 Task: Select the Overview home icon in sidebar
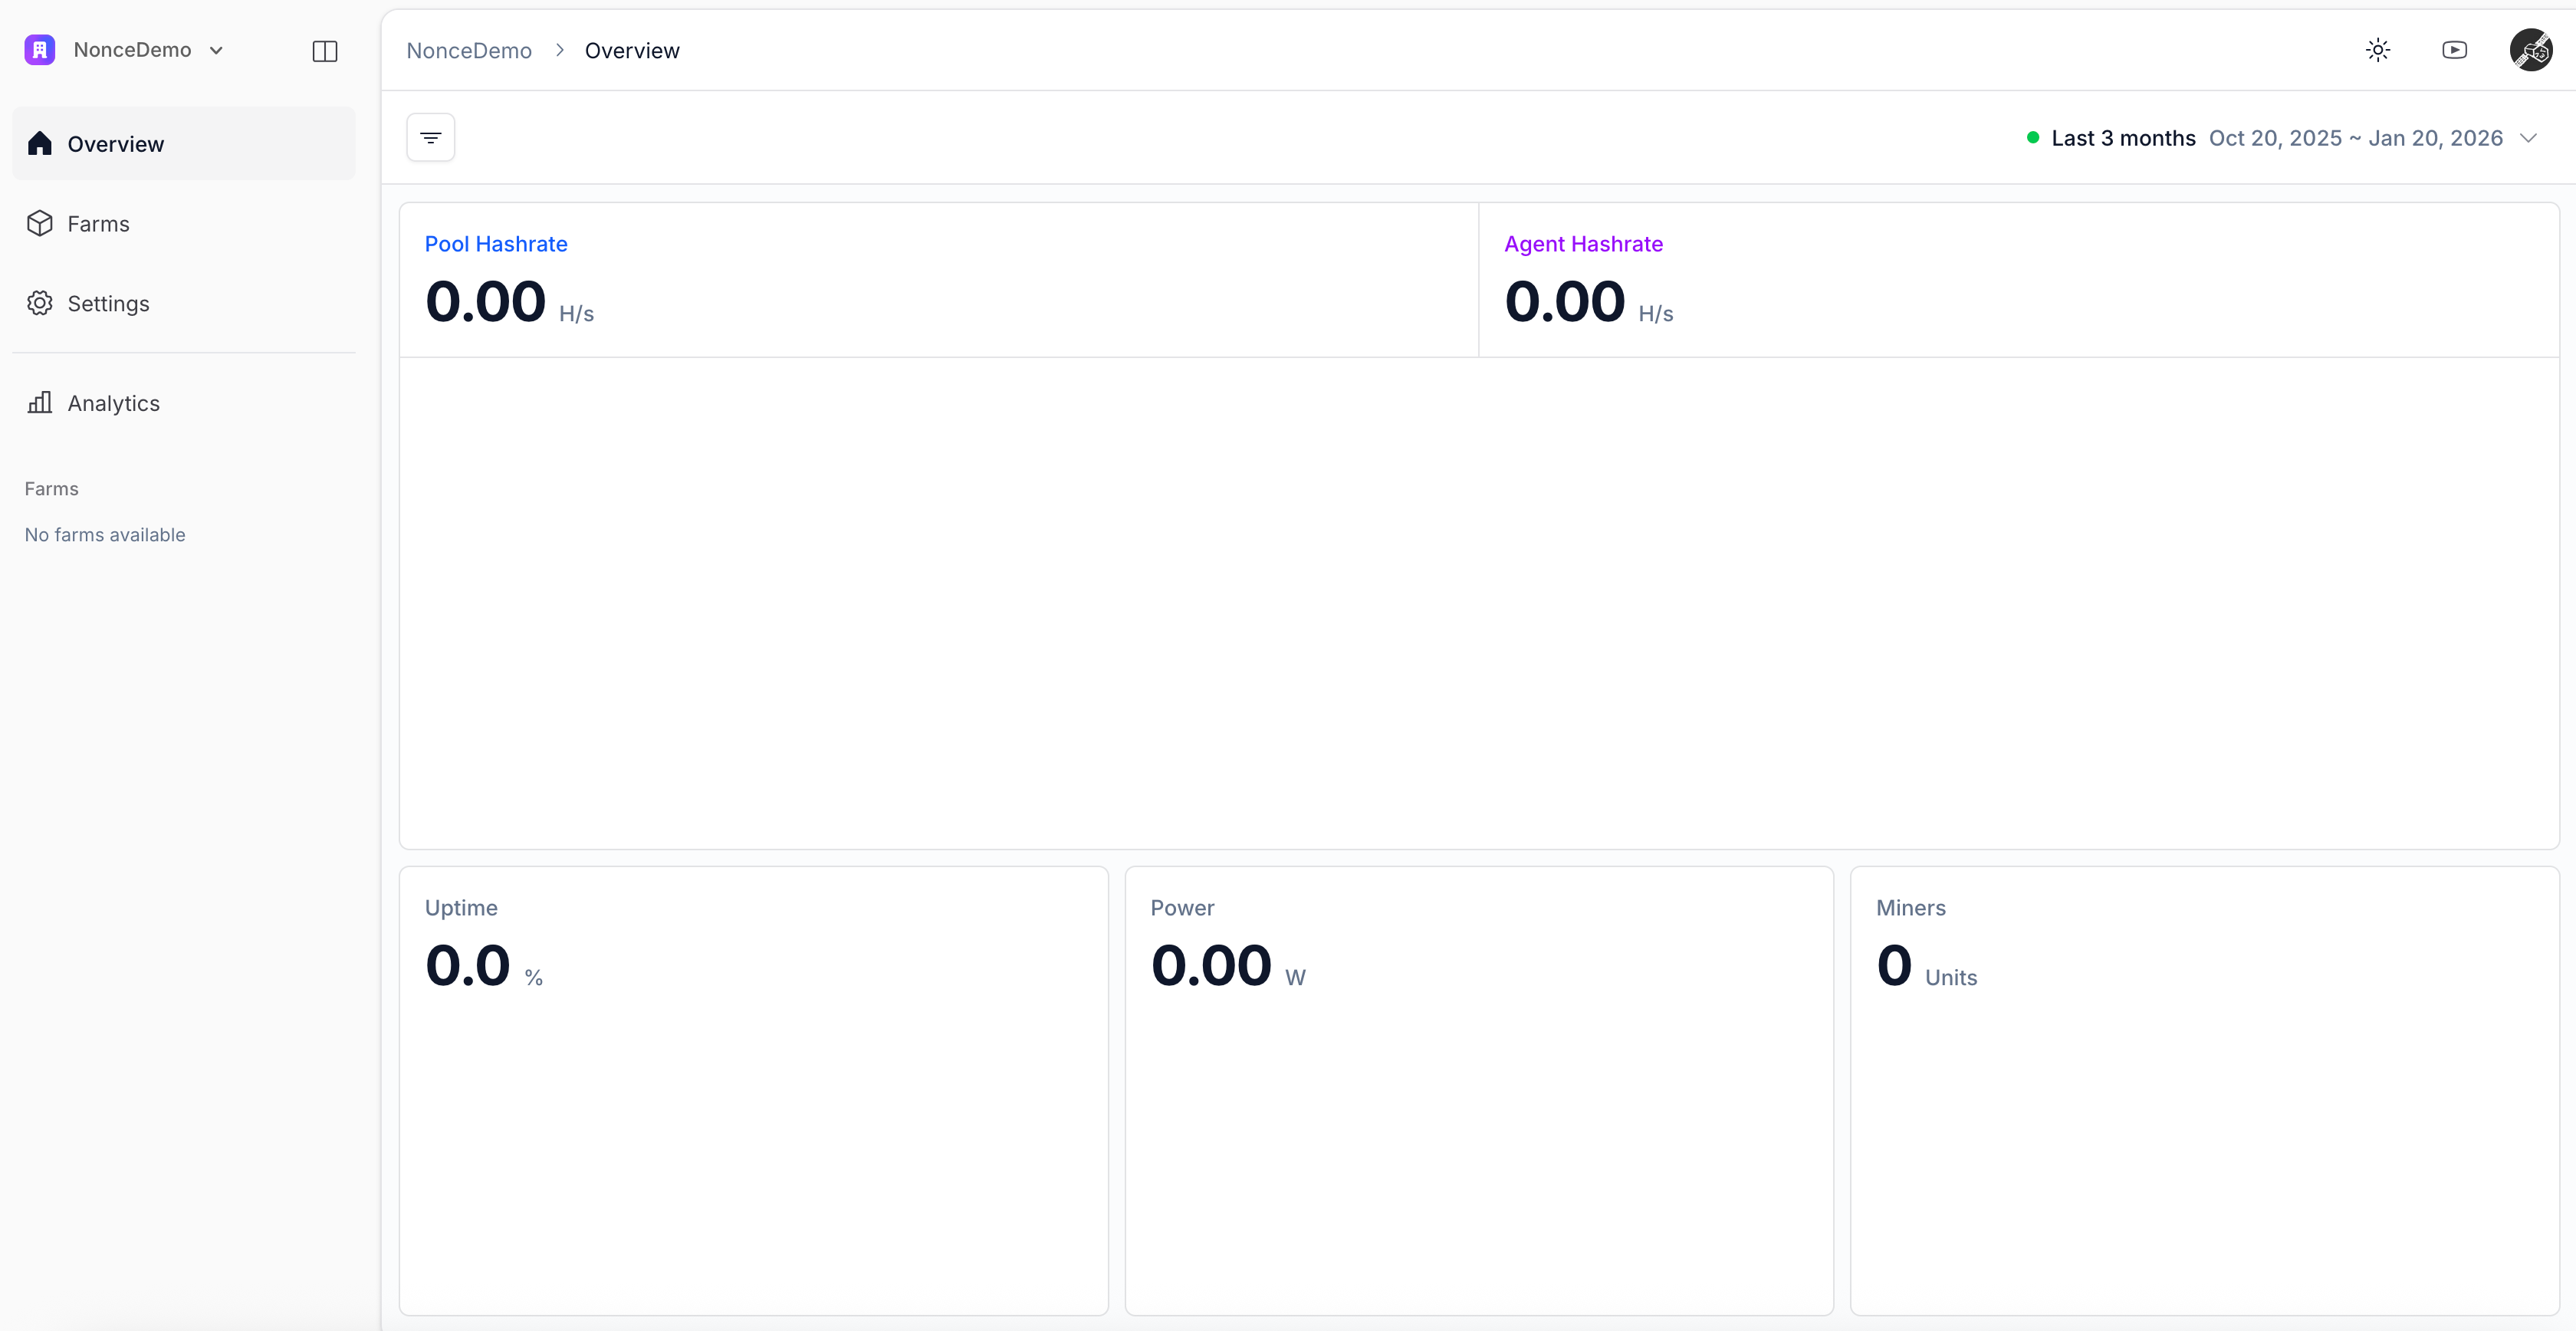coord(40,143)
